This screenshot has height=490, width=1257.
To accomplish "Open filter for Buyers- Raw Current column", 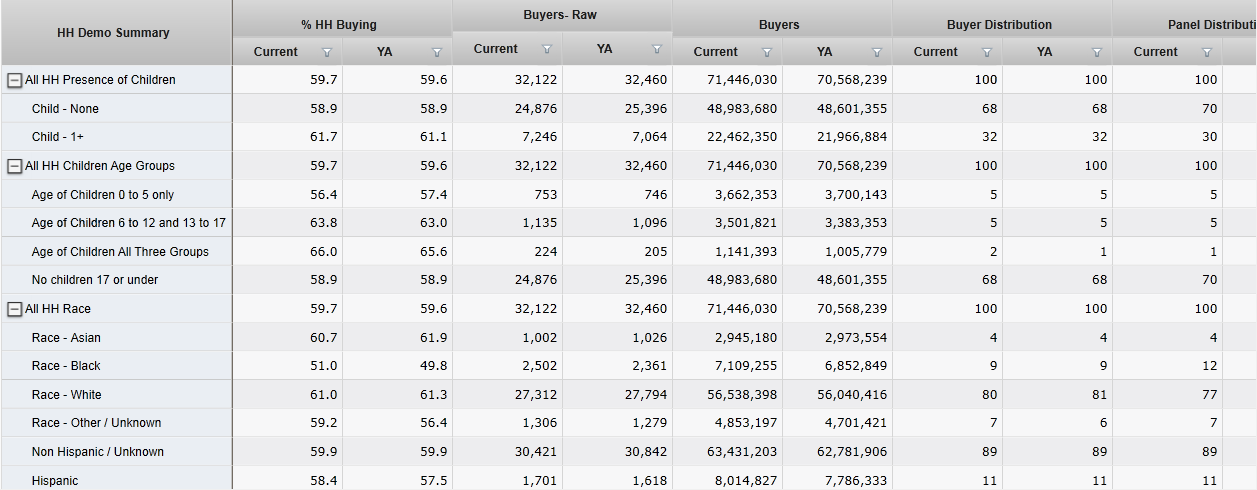I will [547, 49].
